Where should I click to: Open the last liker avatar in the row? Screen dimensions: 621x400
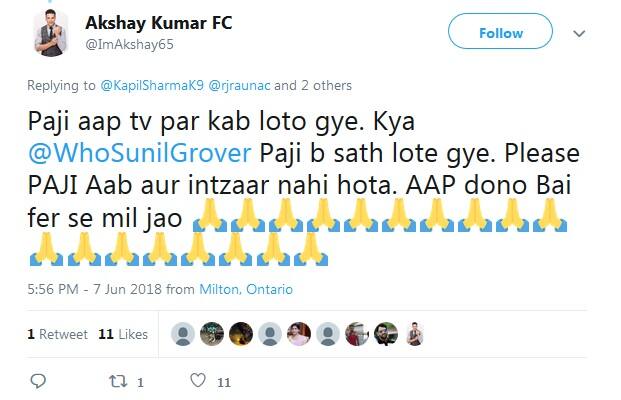414,335
